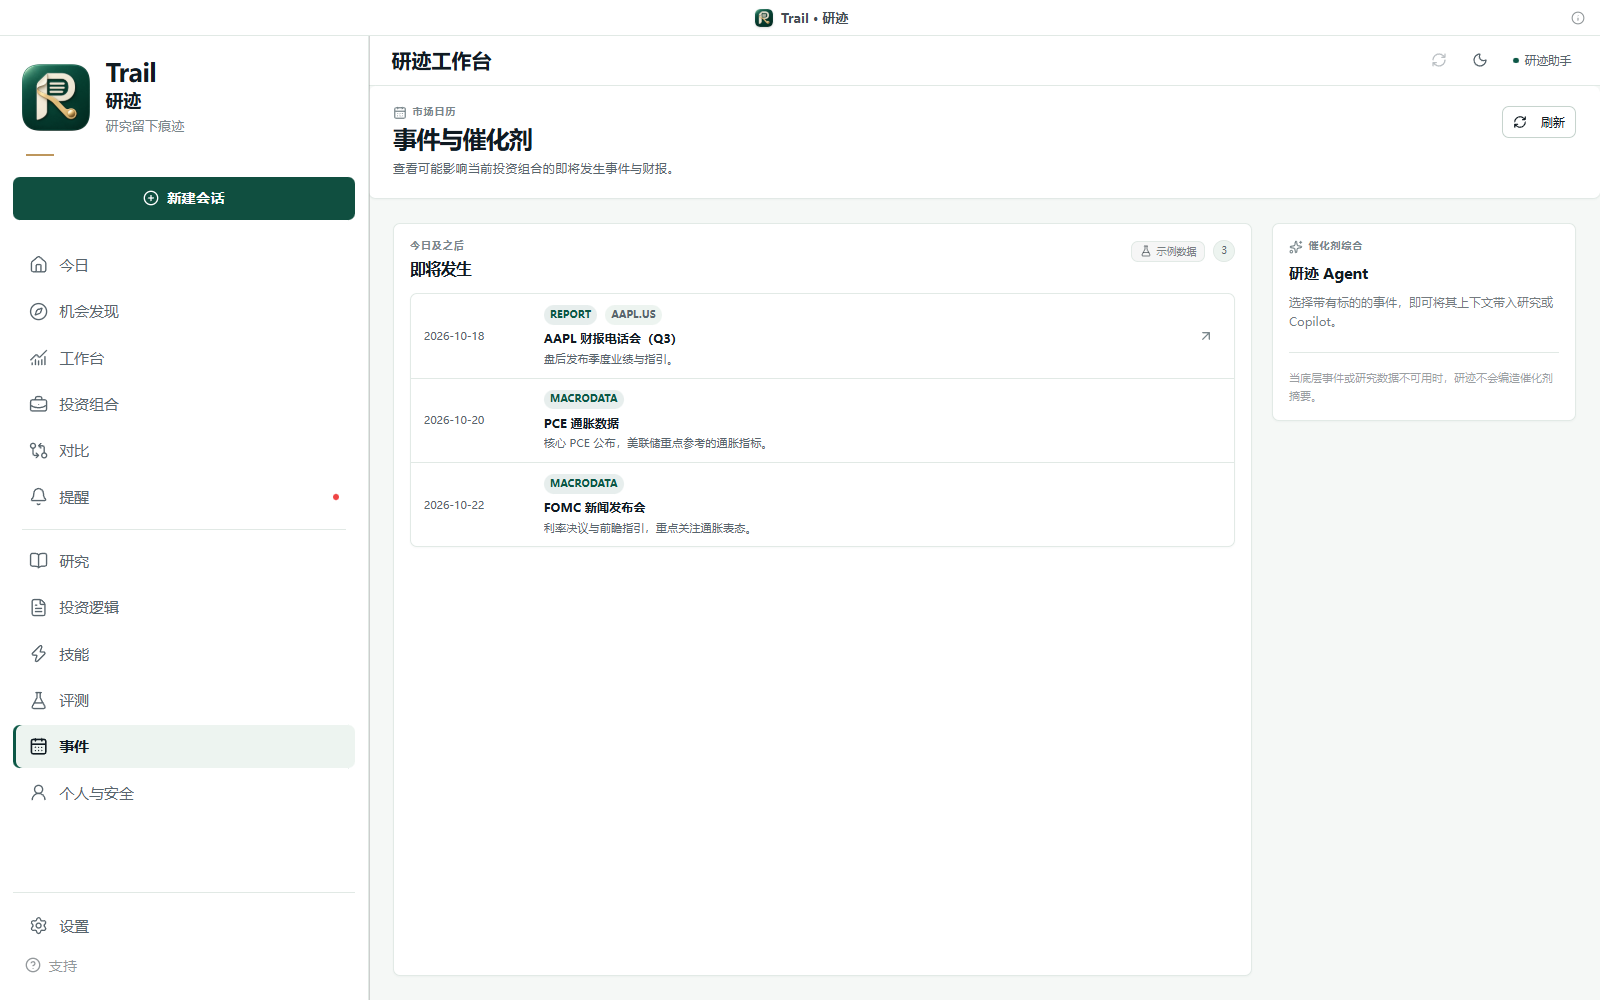Open the 今日 home icon
1600x1000 pixels.
point(38,265)
